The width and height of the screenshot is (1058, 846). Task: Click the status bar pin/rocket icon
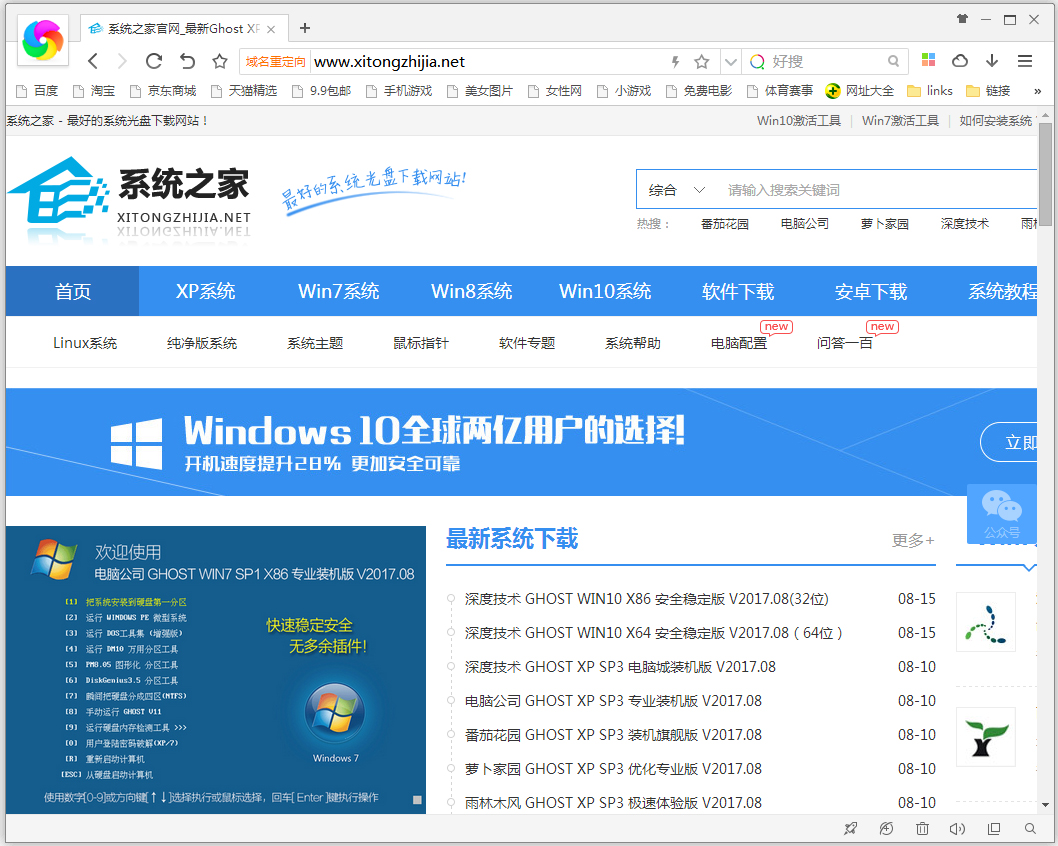coord(850,828)
